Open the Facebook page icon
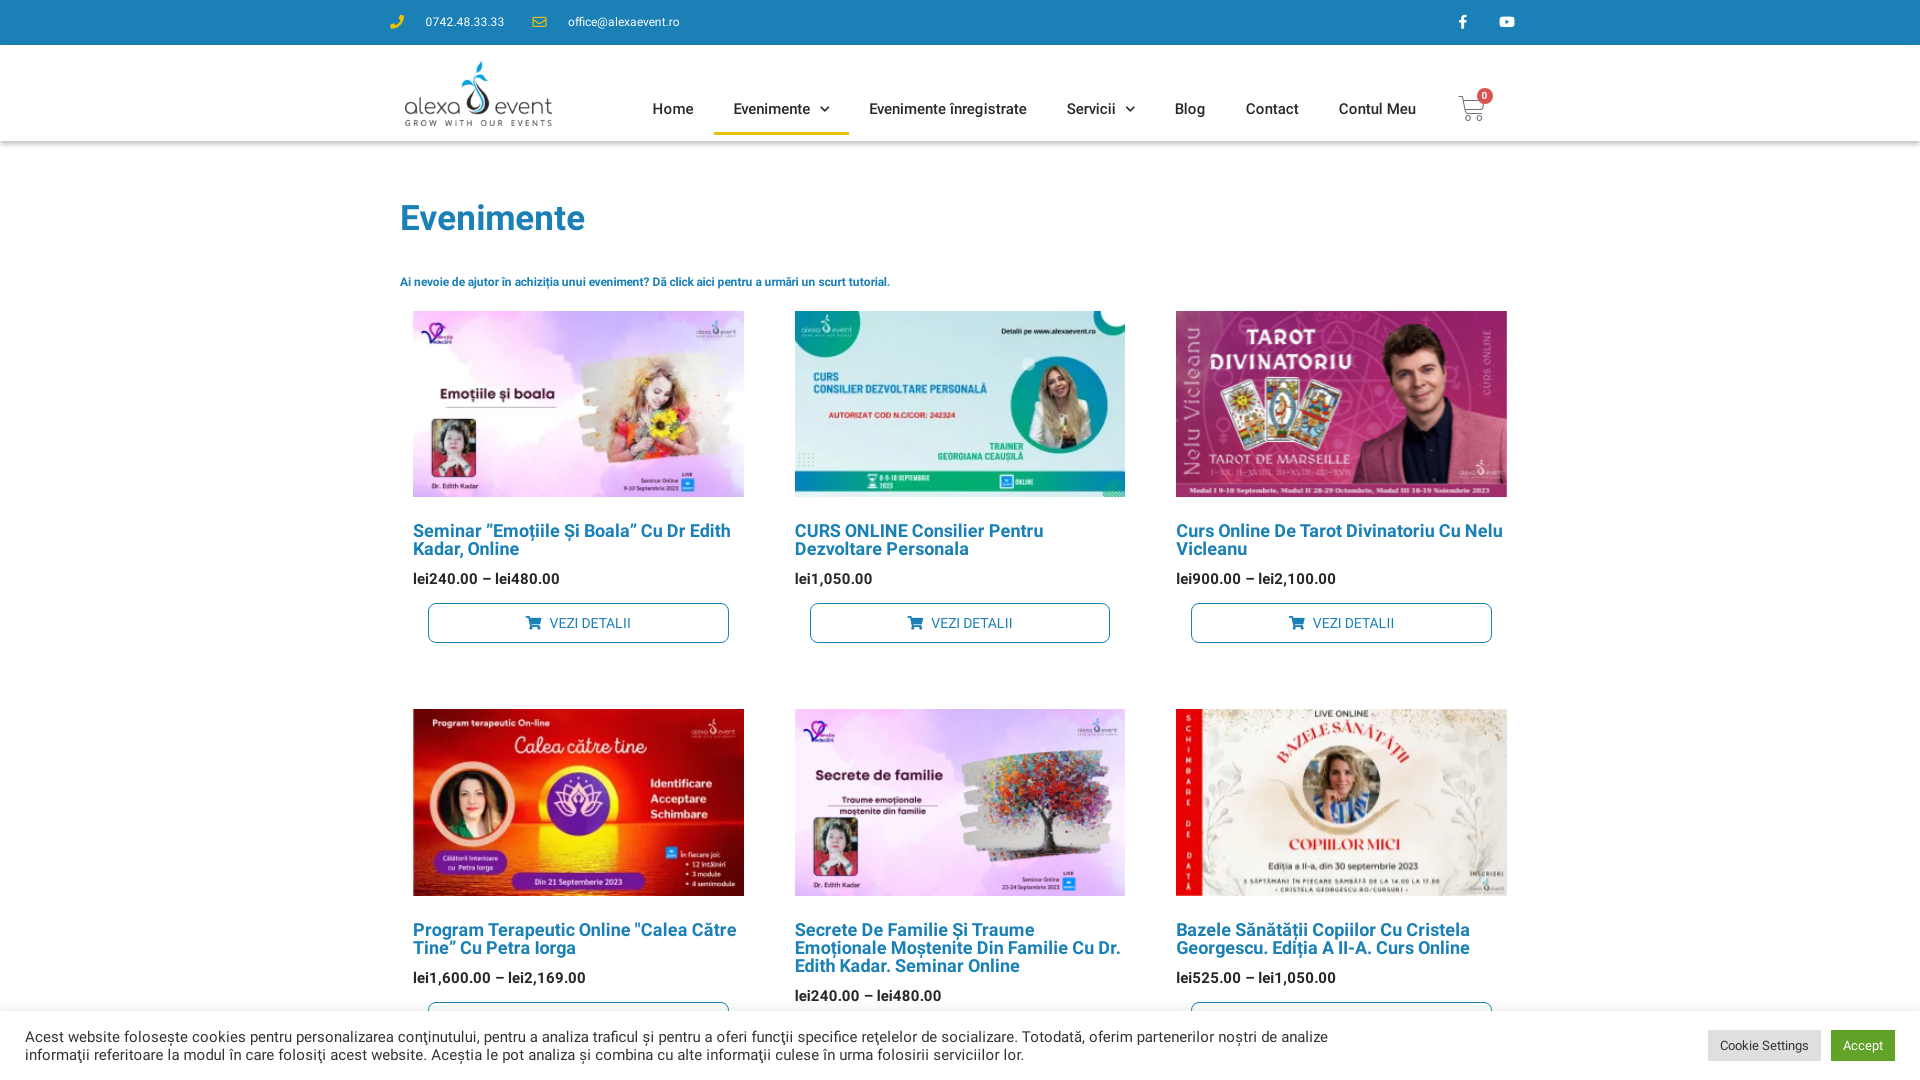 coord(1462,22)
